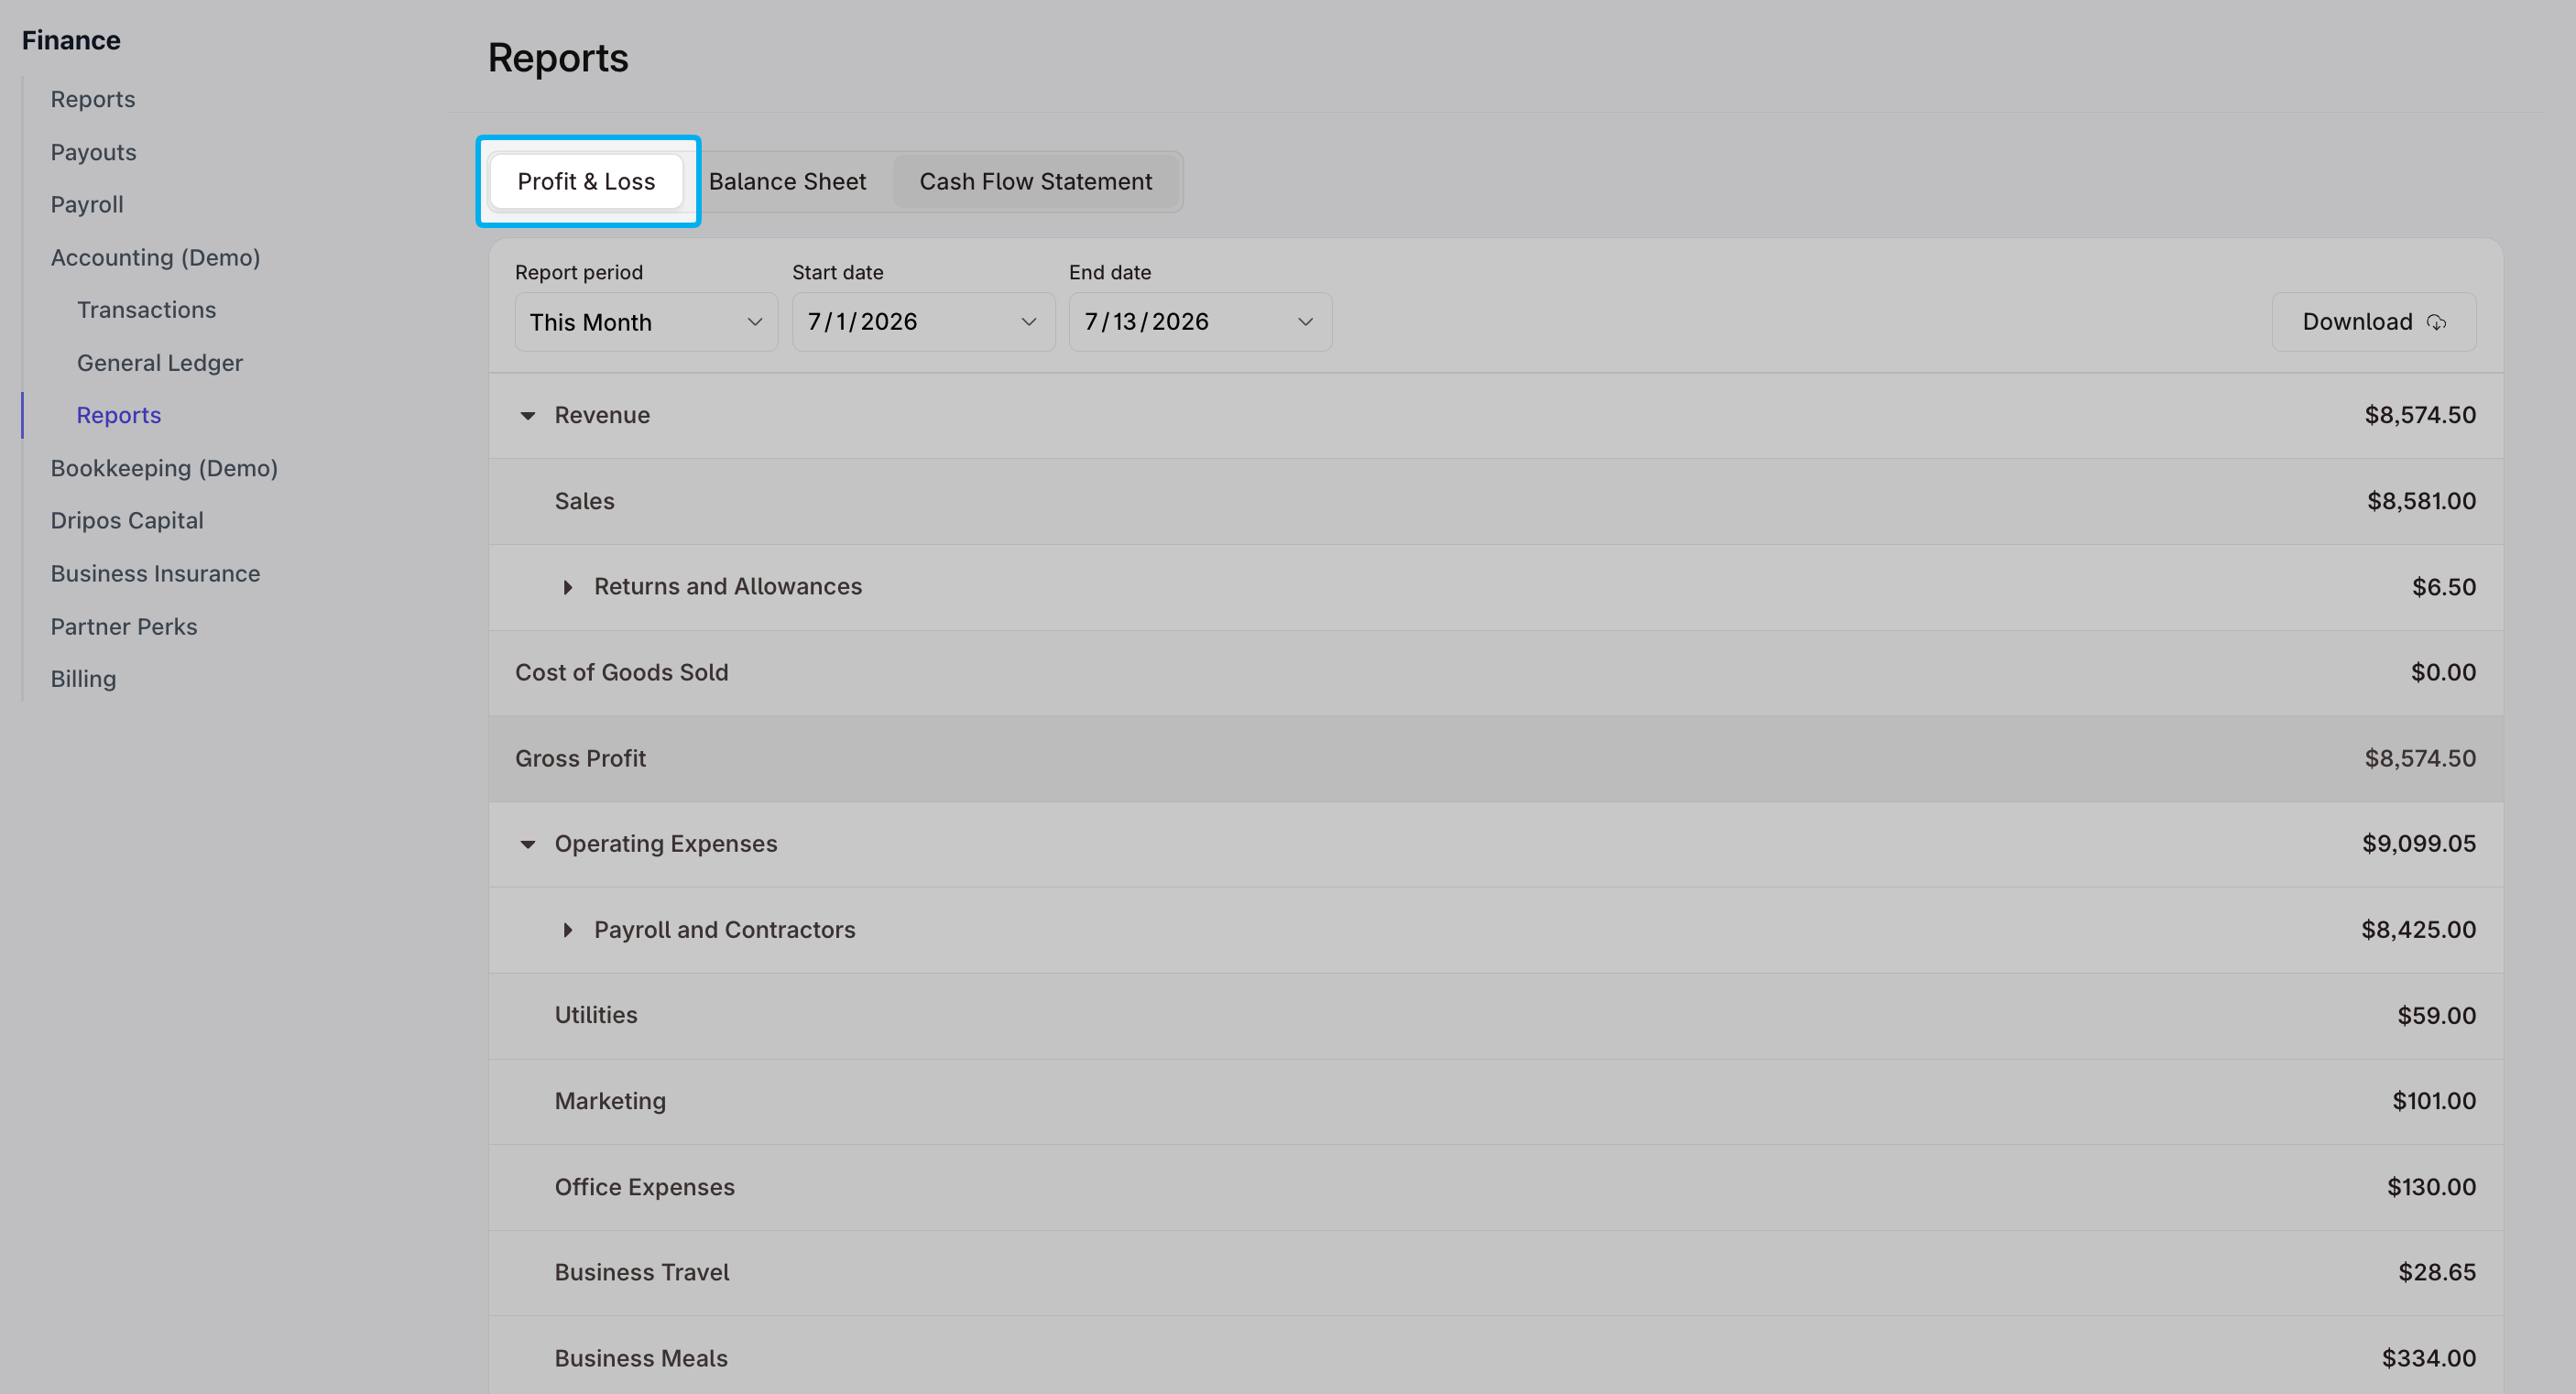Open Billing in sidebar
2576x1394 pixels.
(x=83, y=679)
